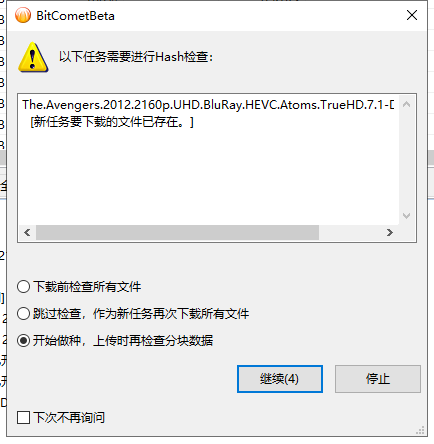Click the task list's vertical scrollbar down arrow
Screen dimensions: 434x444
click(x=406, y=216)
